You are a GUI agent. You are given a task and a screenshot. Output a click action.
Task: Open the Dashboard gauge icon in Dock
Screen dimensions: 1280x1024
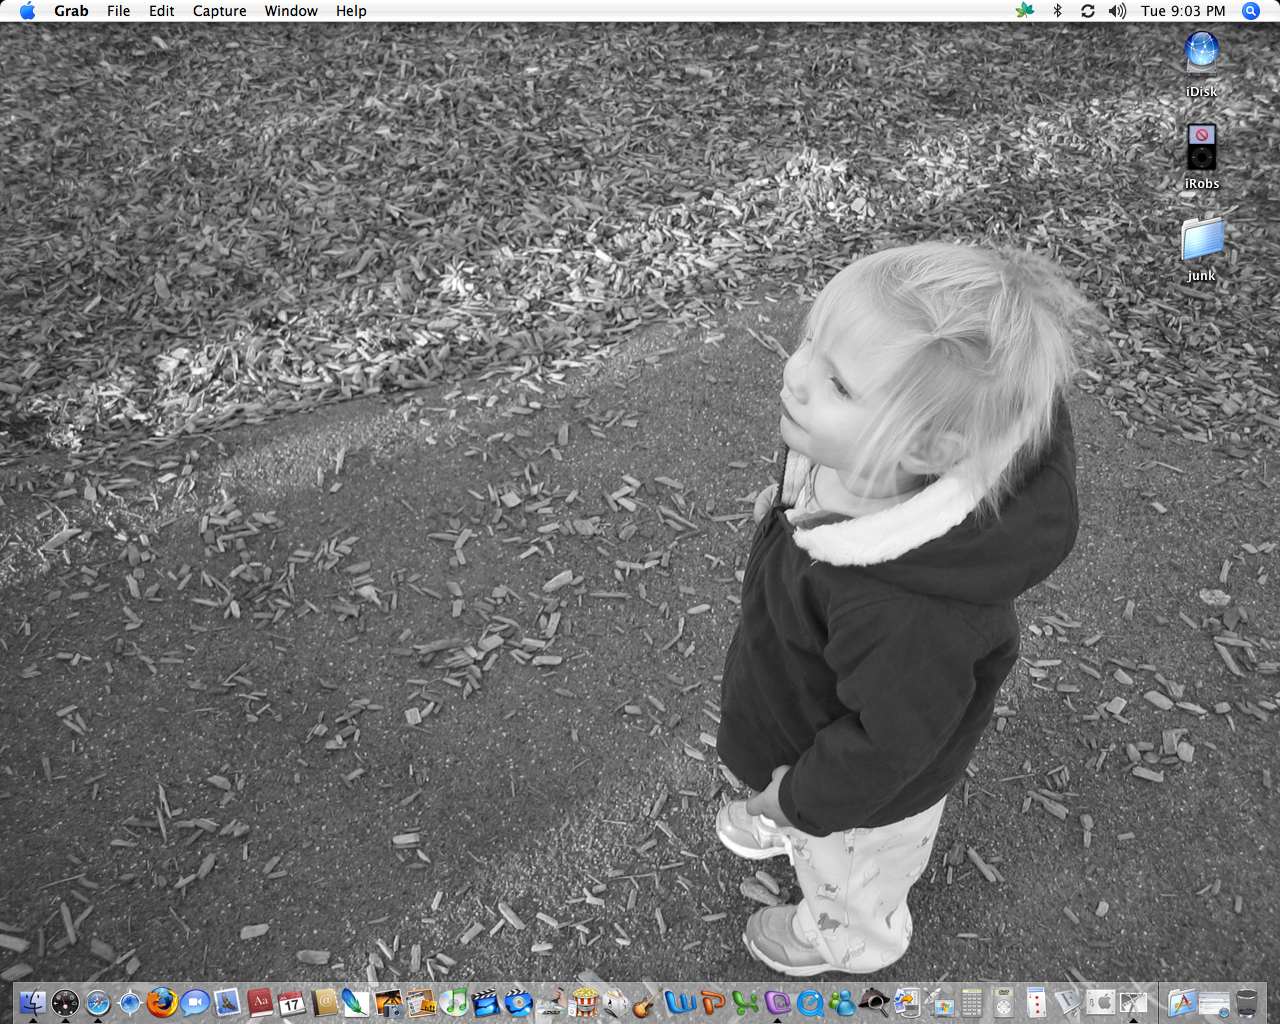pos(65,1002)
